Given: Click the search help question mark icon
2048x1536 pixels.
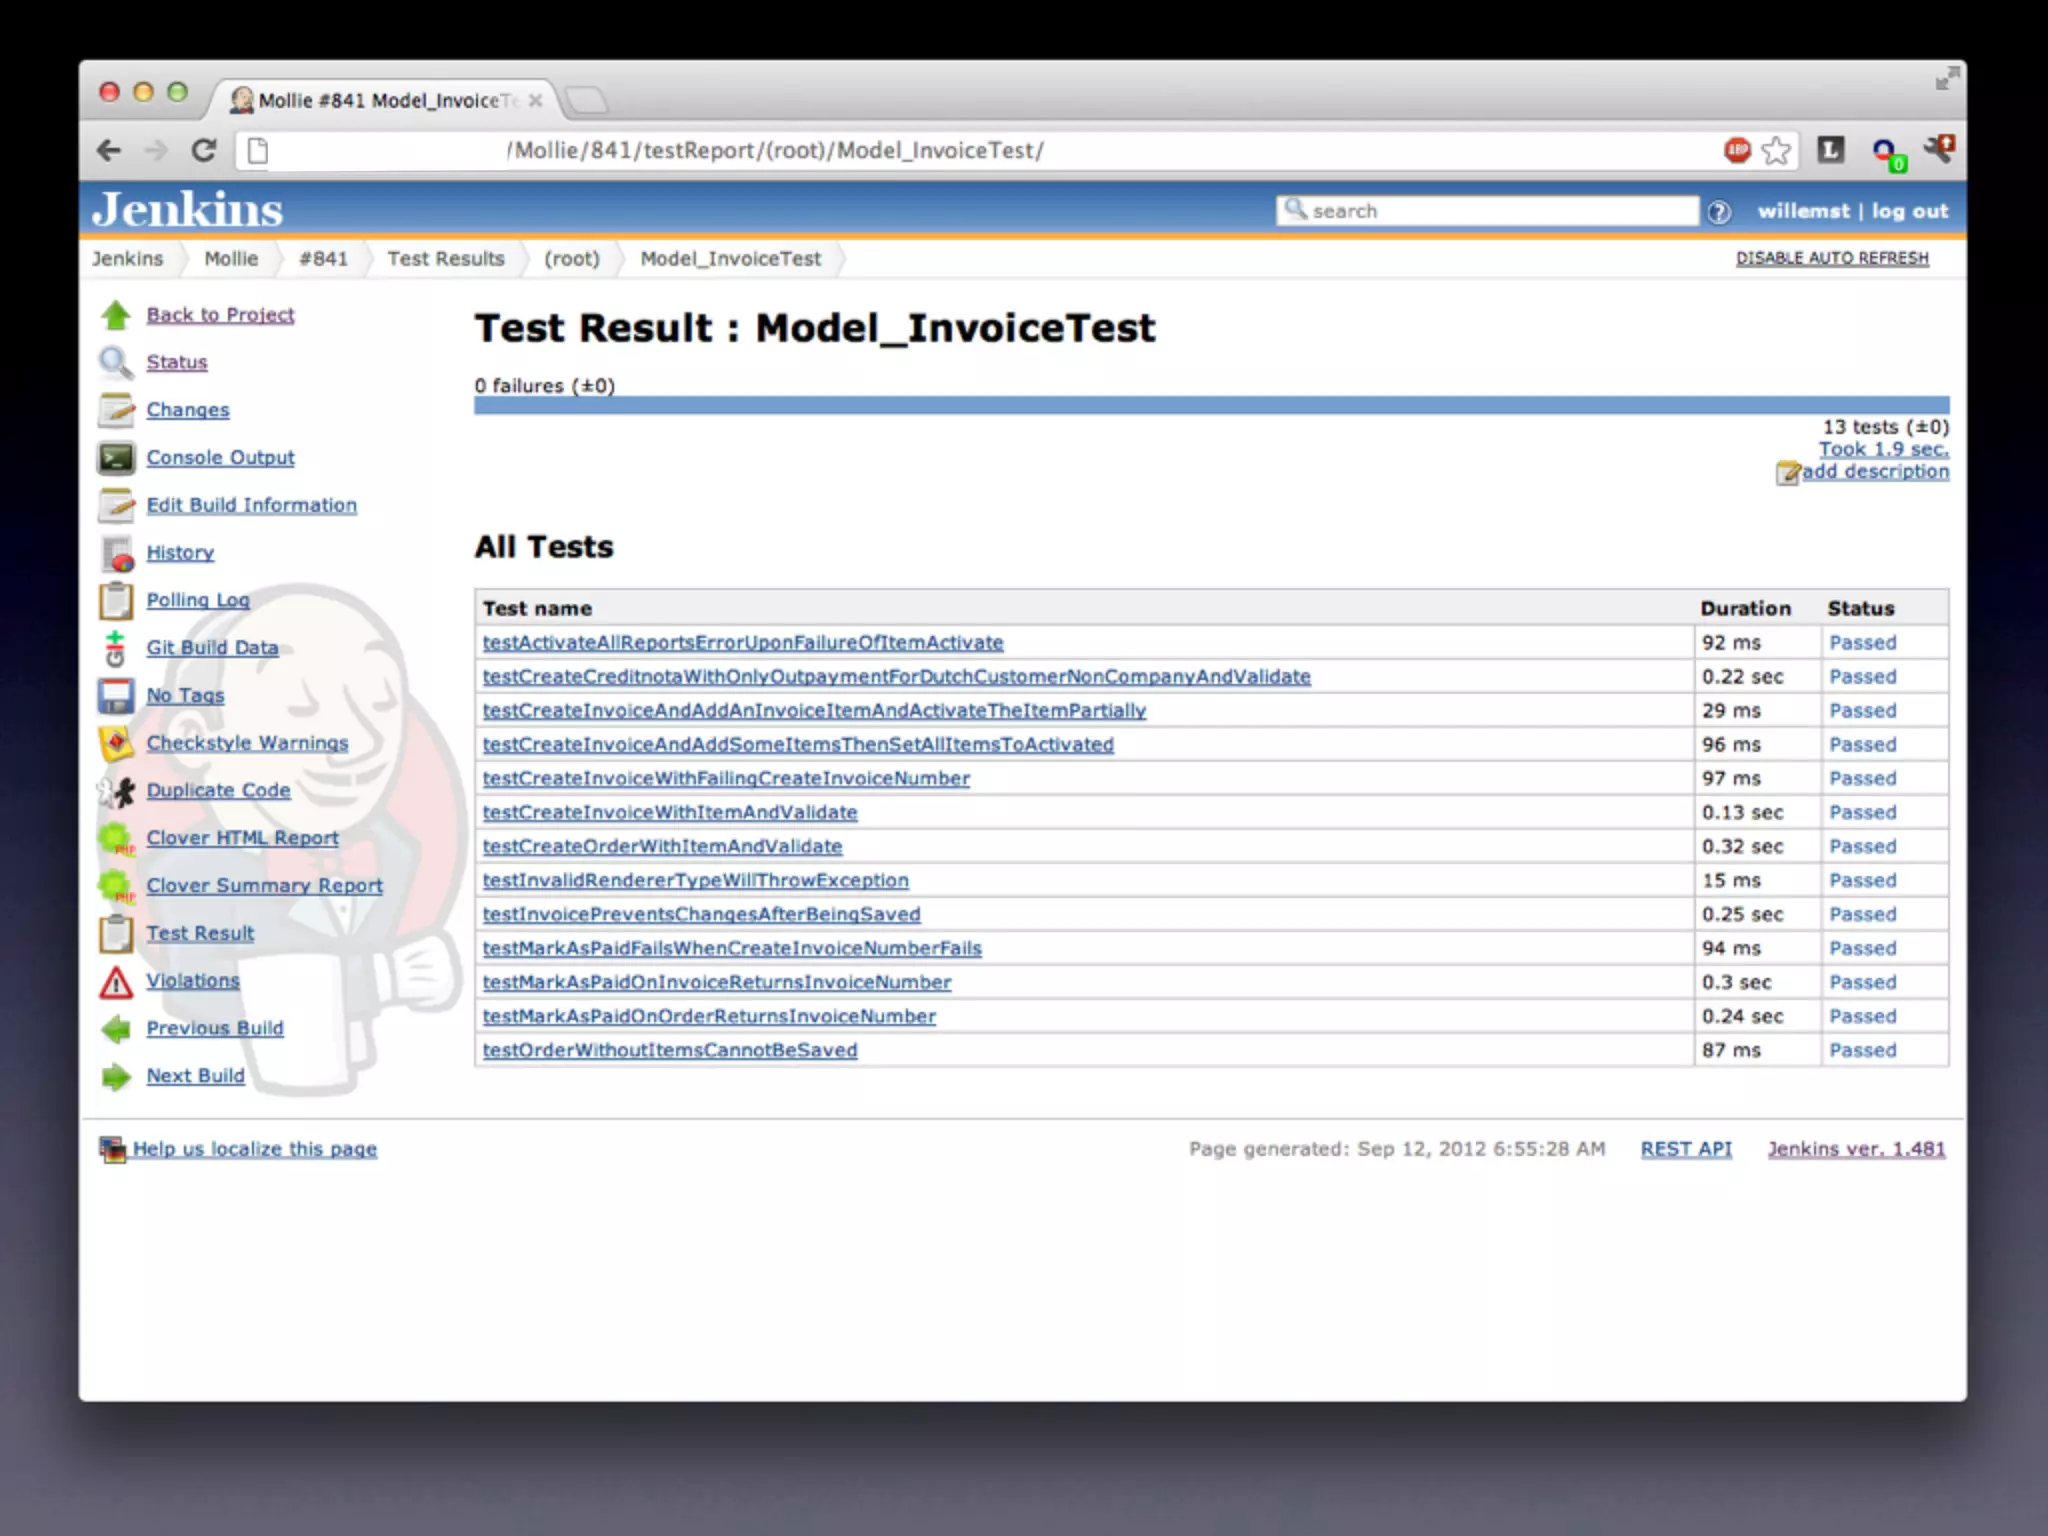Looking at the screenshot, I should pos(1719,212).
